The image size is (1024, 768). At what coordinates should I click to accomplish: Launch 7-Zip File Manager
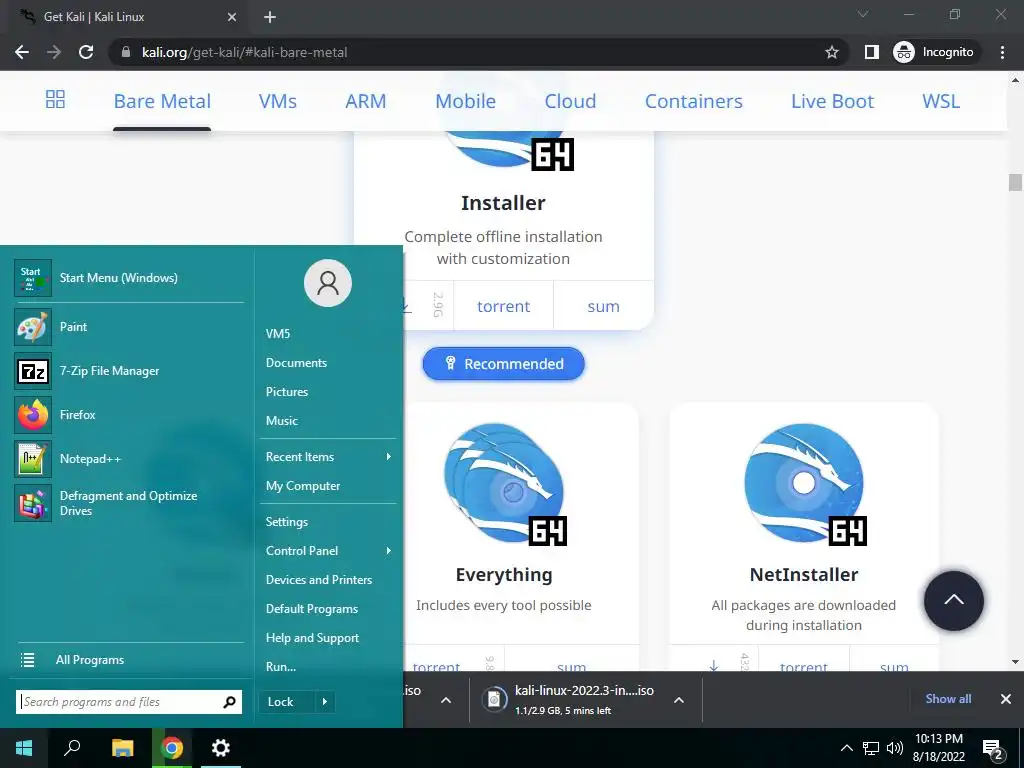[x=129, y=371]
